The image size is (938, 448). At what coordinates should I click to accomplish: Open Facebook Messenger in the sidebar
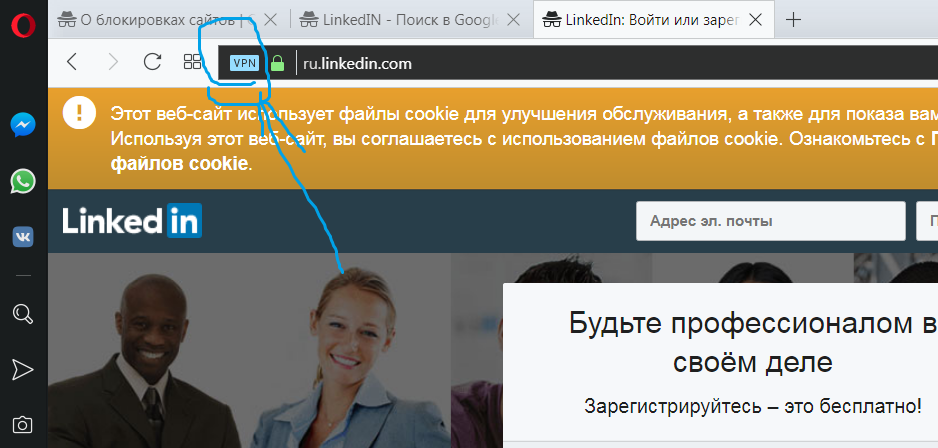point(23,125)
